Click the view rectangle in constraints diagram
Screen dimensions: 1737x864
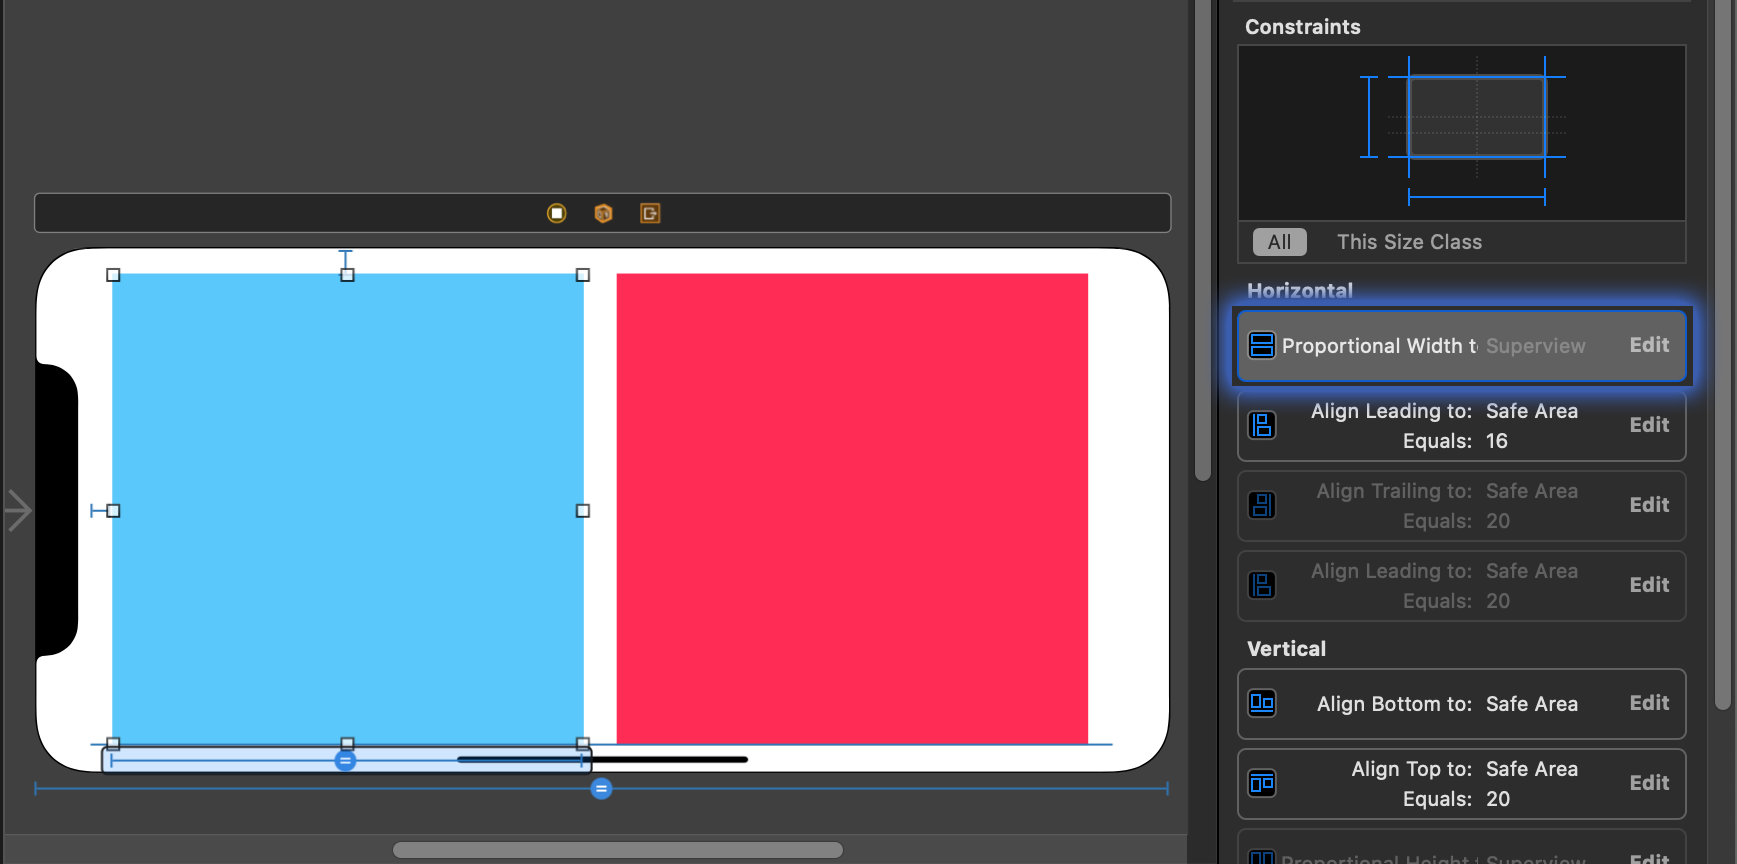tap(1477, 117)
